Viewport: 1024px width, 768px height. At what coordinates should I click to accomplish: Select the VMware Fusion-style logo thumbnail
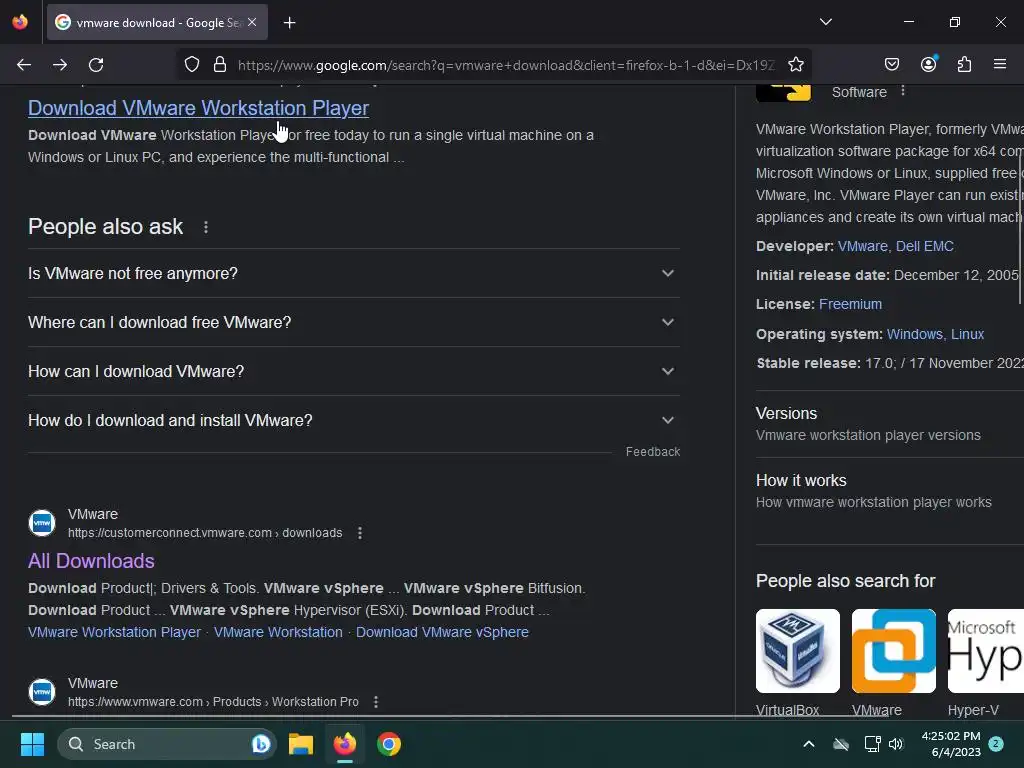click(893, 651)
